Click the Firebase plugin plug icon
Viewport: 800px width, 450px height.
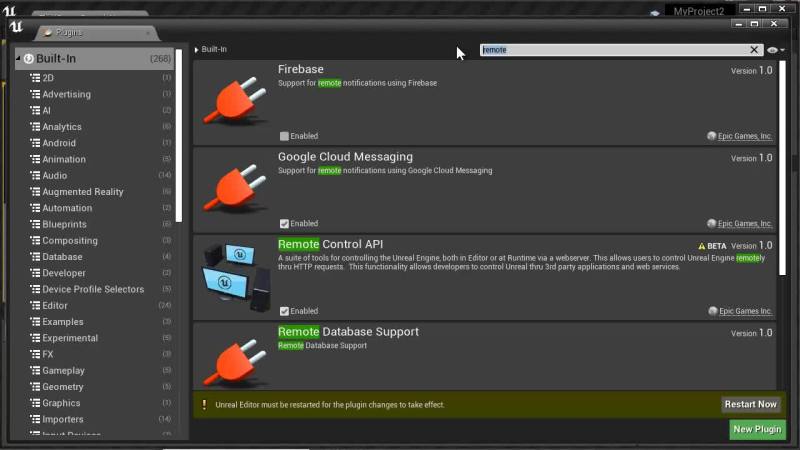pyautogui.click(x=235, y=101)
